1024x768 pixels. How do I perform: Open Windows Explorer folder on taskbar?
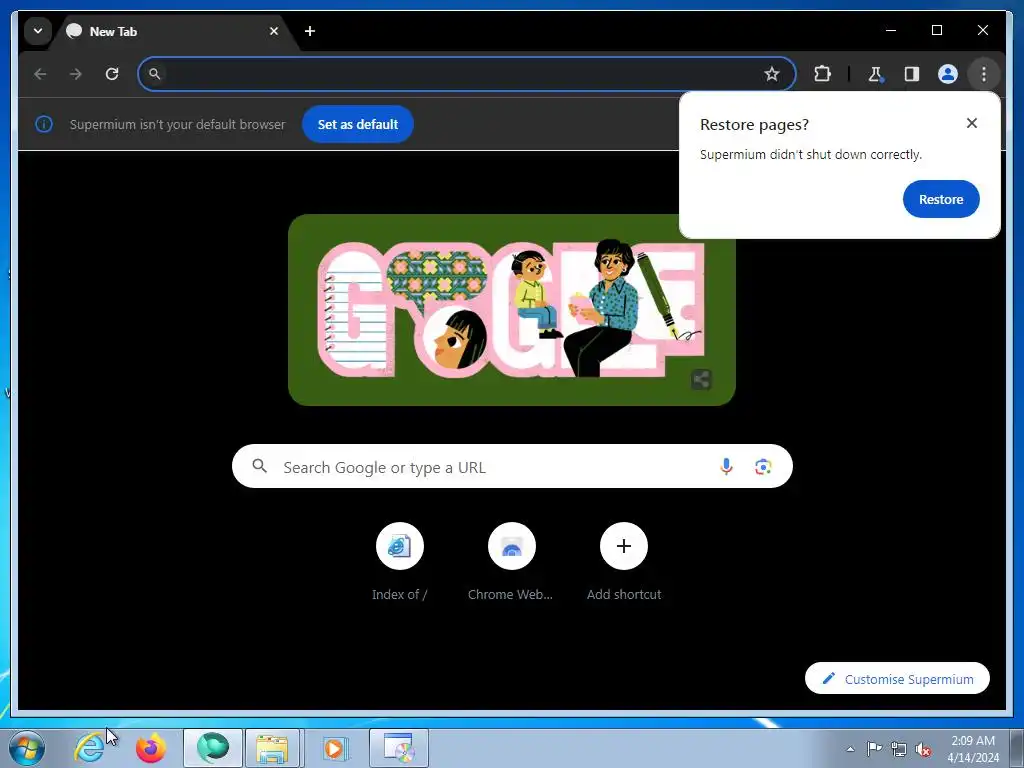coord(272,748)
